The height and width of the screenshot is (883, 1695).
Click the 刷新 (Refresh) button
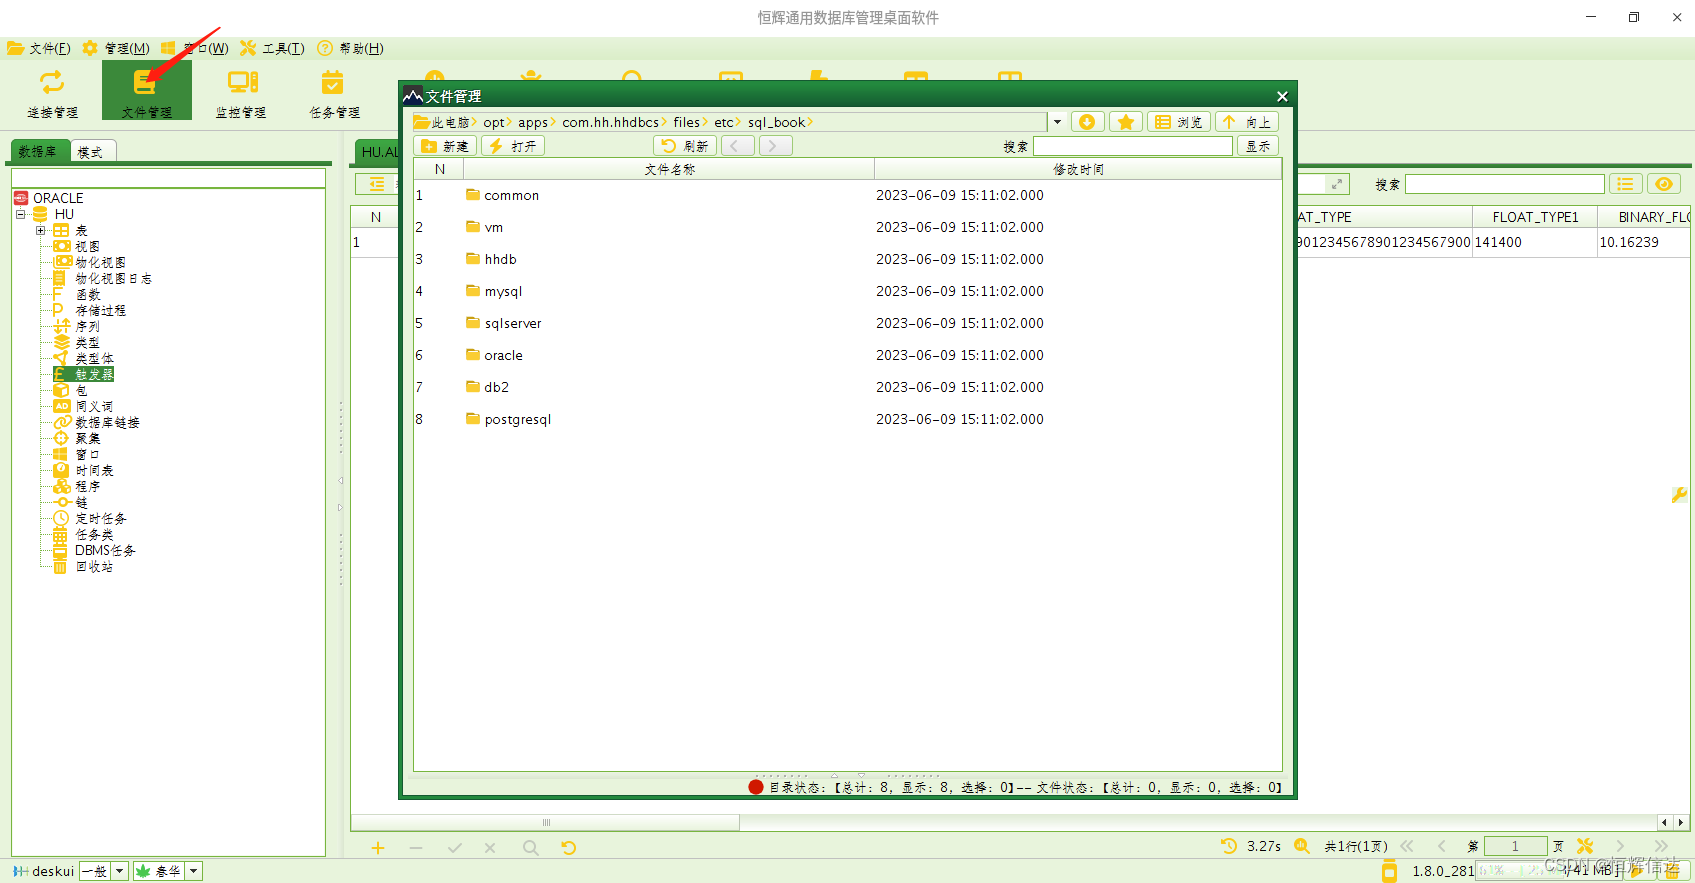(x=685, y=146)
